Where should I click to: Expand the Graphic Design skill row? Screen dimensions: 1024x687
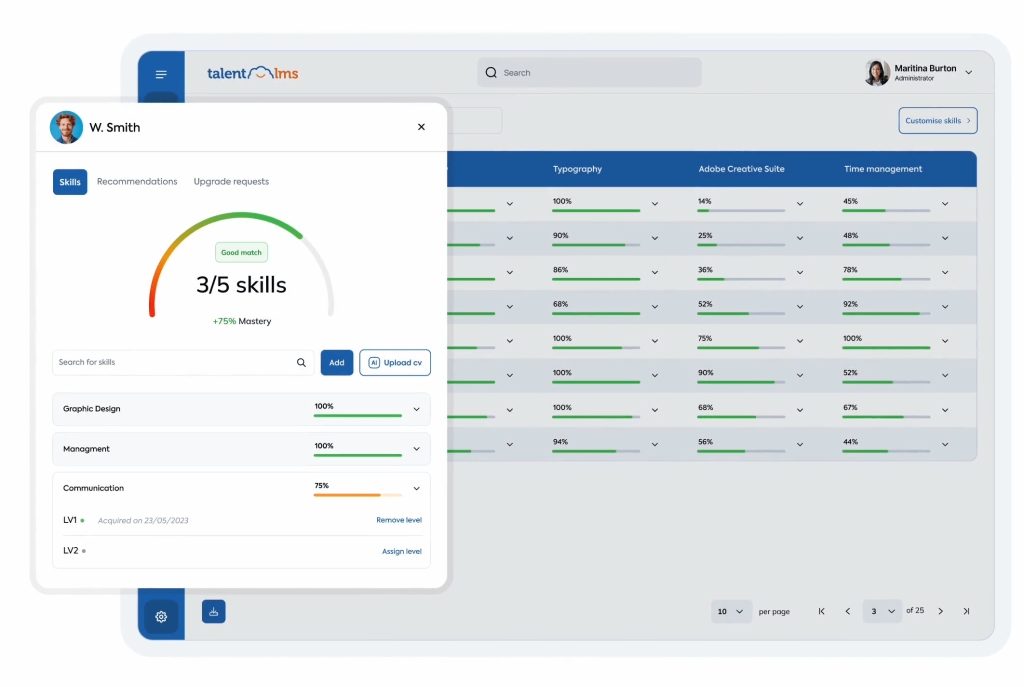[x=417, y=409]
